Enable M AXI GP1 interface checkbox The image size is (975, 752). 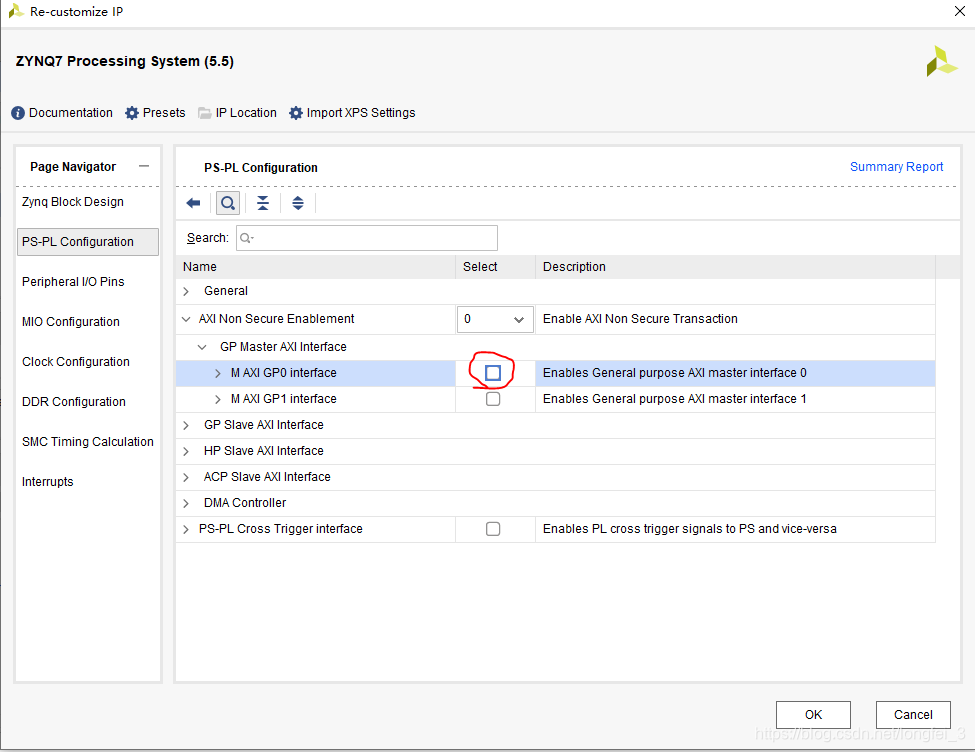492,399
